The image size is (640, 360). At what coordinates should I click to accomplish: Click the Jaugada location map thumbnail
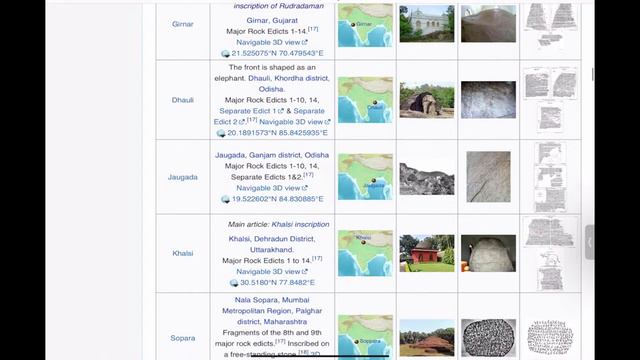click(365, 177)
